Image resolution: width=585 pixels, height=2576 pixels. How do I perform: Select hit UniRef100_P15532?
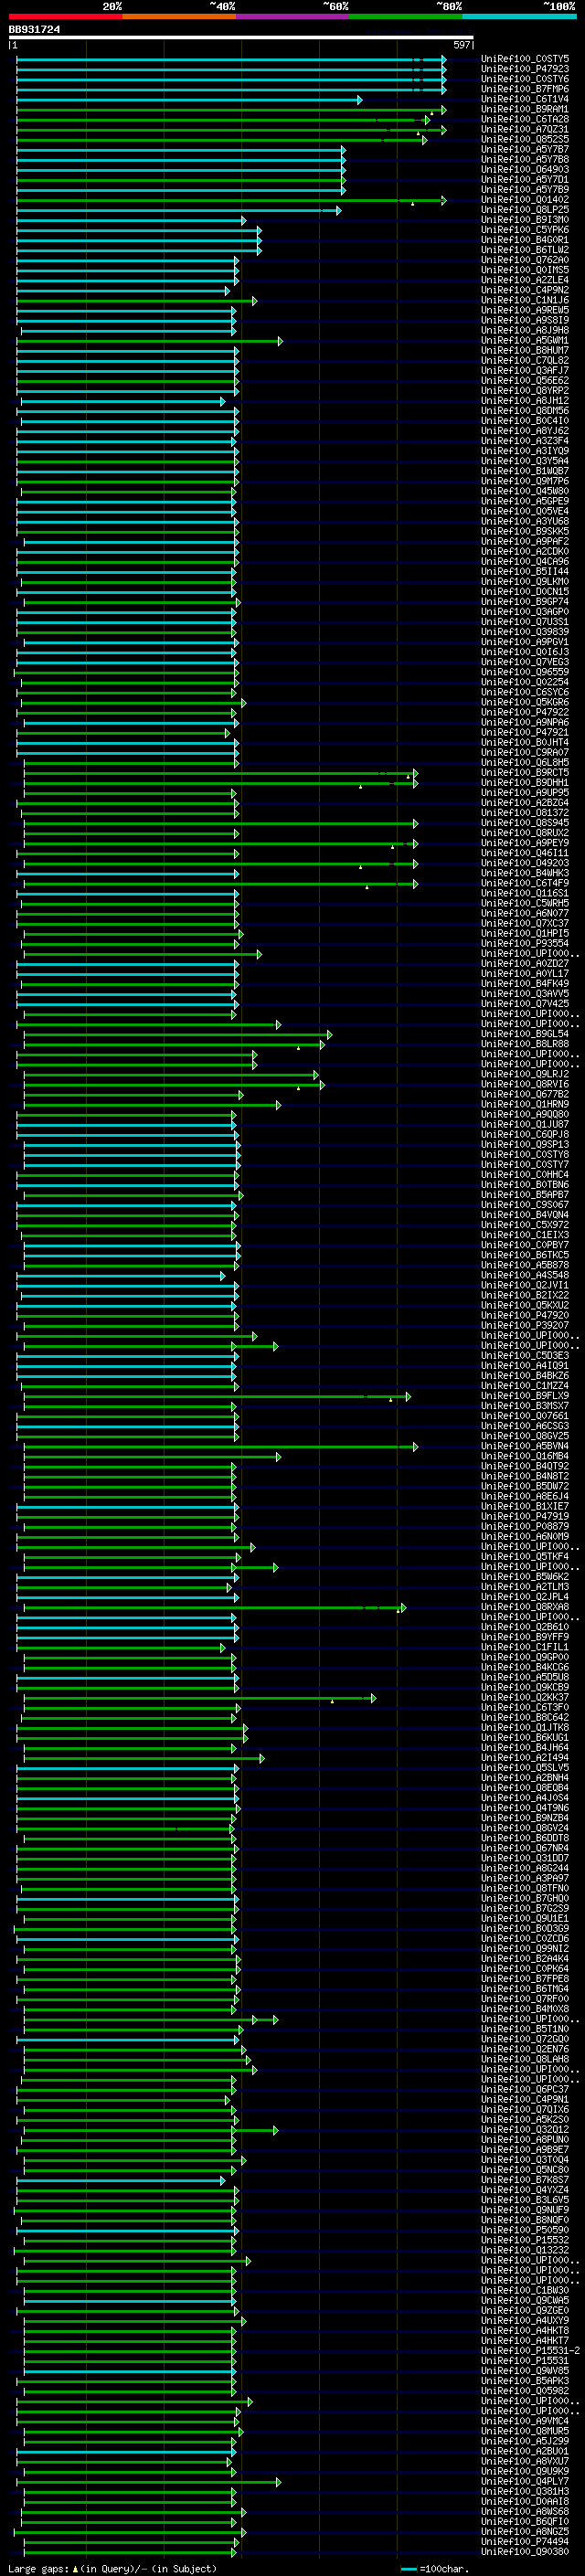(x=525, y=2239)
